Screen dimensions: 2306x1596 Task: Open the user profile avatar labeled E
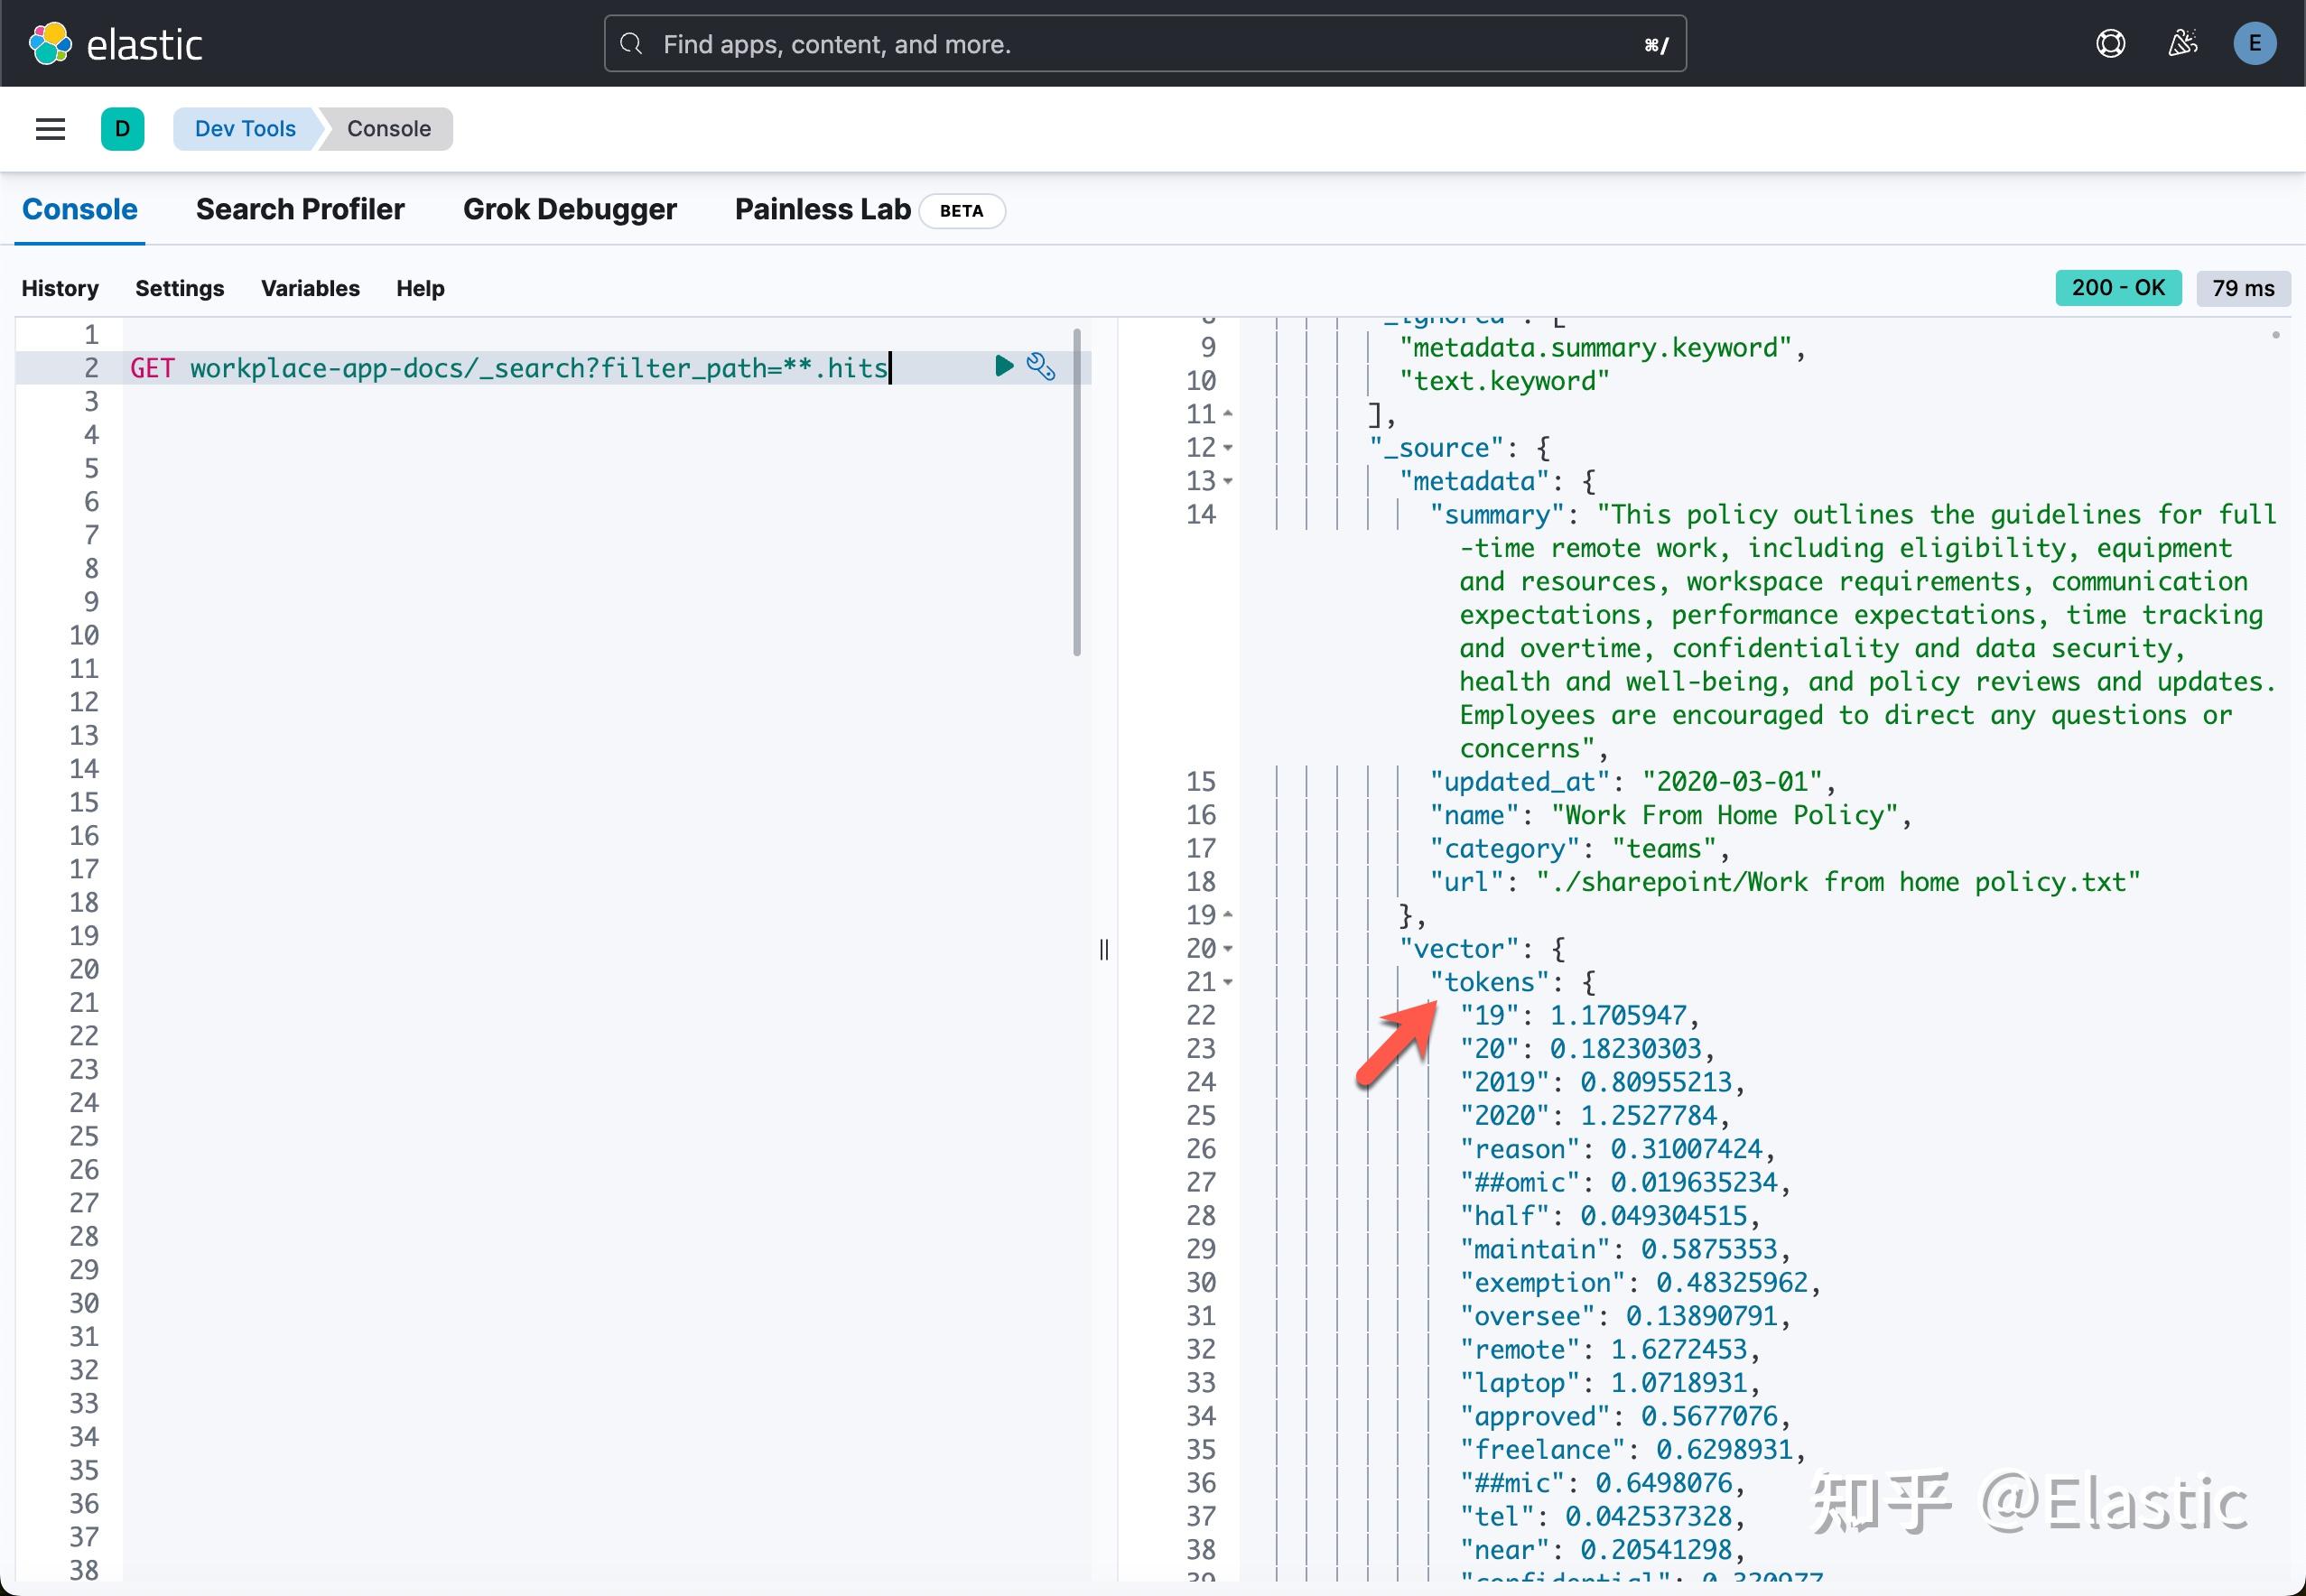pyautogui.click(x=2255, y=43)
